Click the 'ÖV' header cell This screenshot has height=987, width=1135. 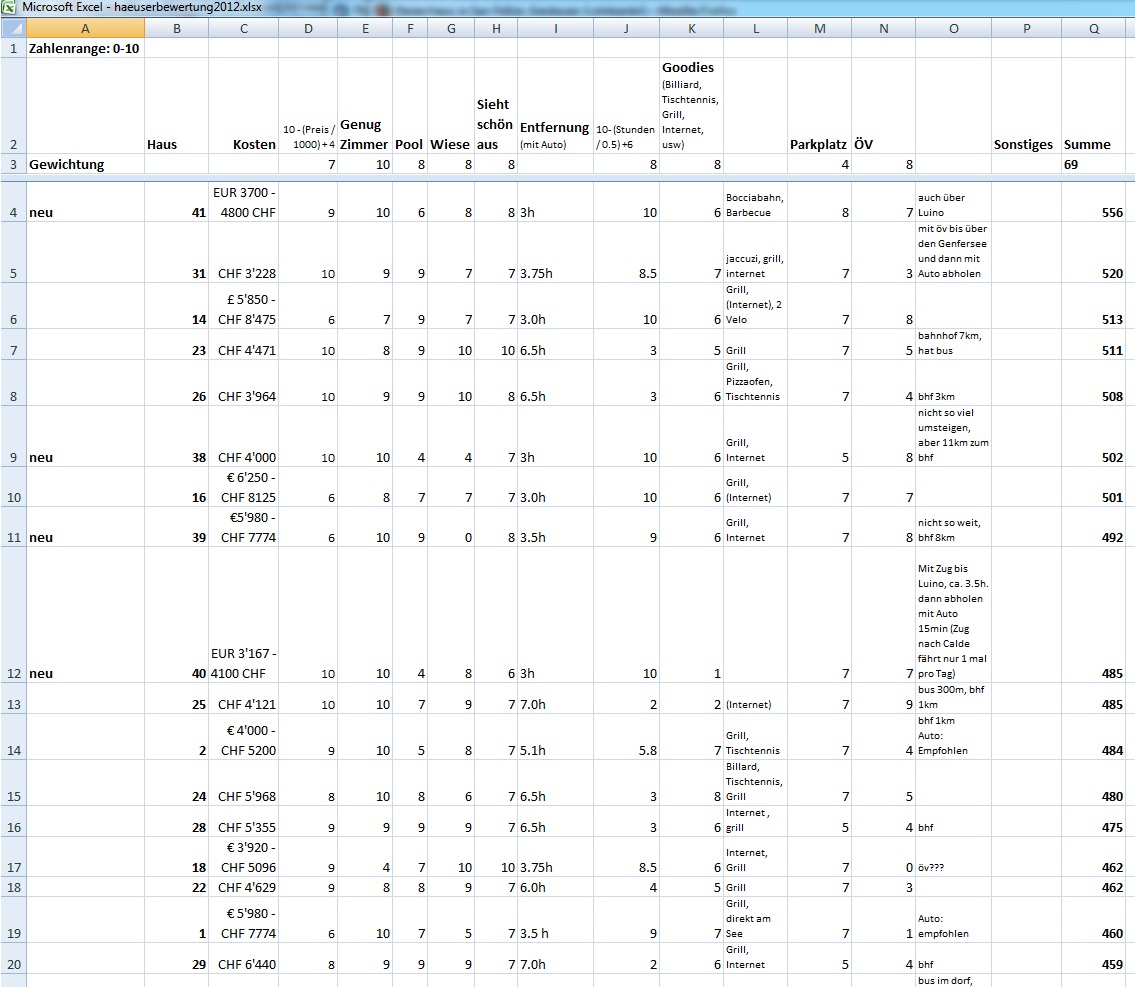coord(883,106)
